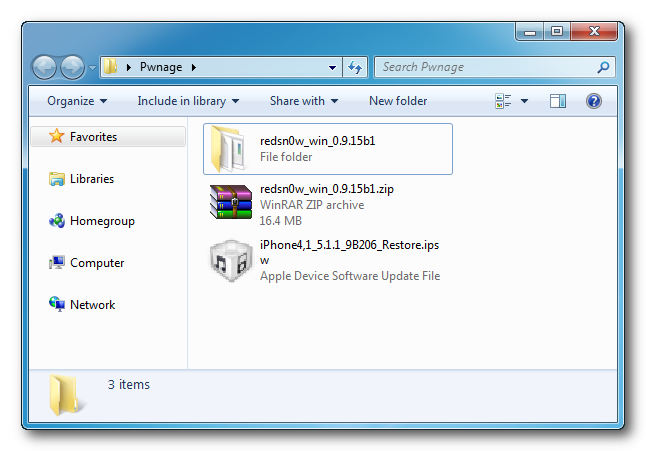
Task: Open recent locations dropdown beside navigation arrows
Action: tap(93, 68)
